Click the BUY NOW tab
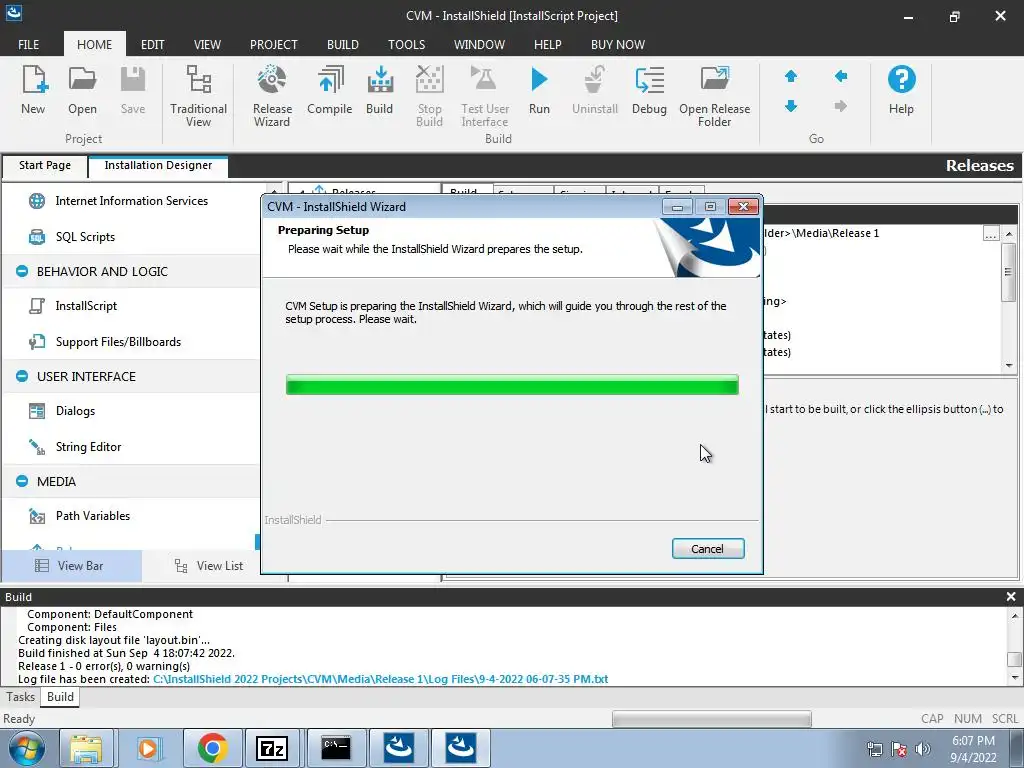The height and width of the screenshot is (768, 1024). tap(618, 44)
